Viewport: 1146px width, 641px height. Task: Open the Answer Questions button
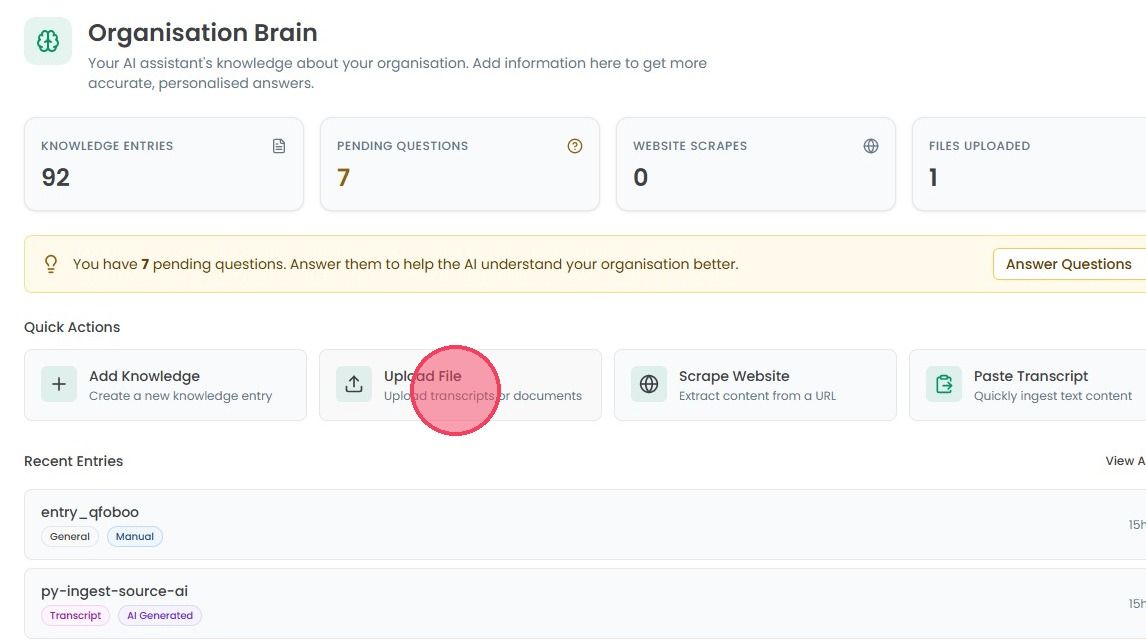[1069, 264]
